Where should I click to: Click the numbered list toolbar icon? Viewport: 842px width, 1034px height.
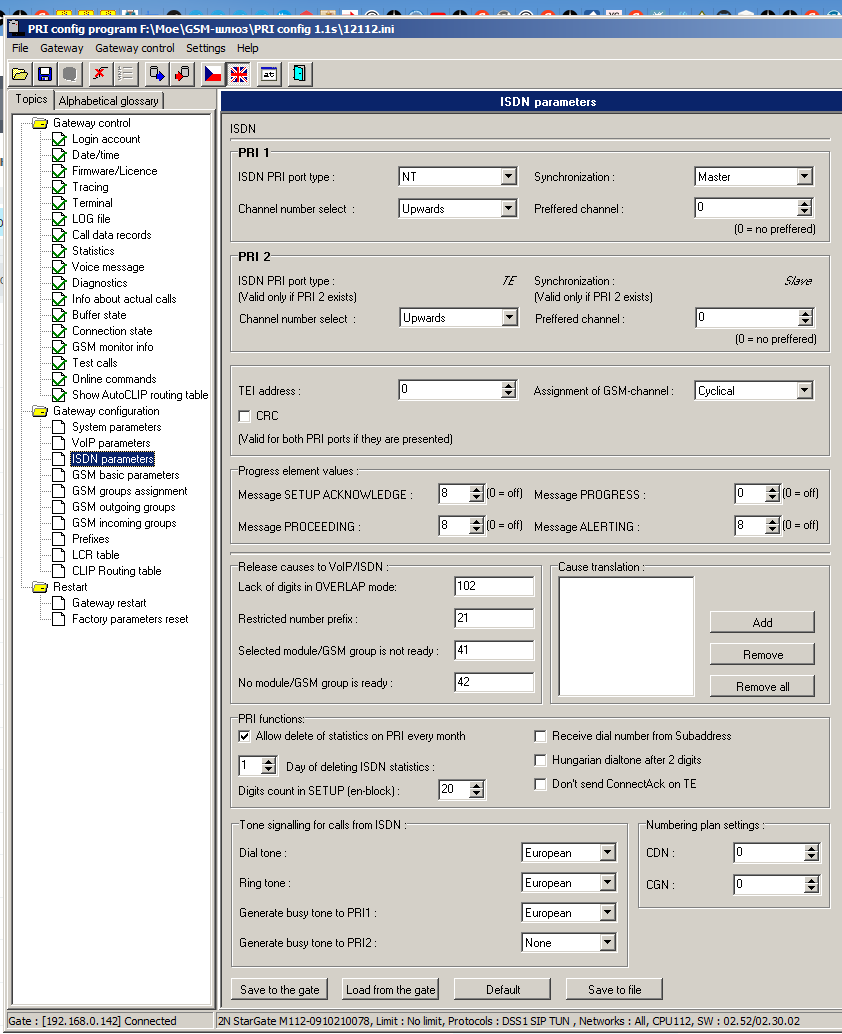[x=125, y=74]
